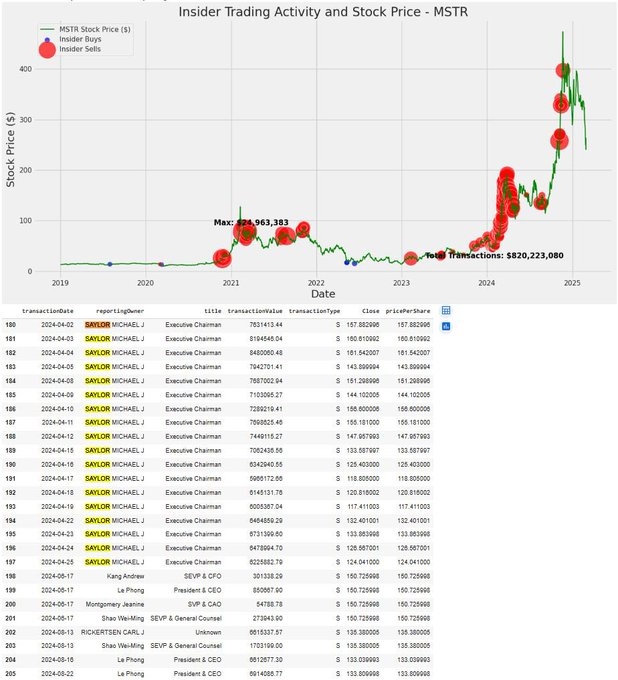Click the Unknown title cell
This screenshot has width=618, height=680.
tap(208, 632)
